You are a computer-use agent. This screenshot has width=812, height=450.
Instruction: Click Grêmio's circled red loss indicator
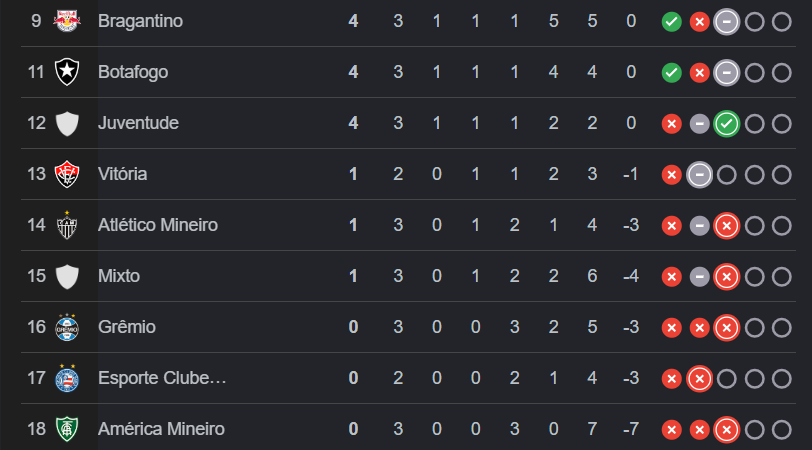(727, 328)
